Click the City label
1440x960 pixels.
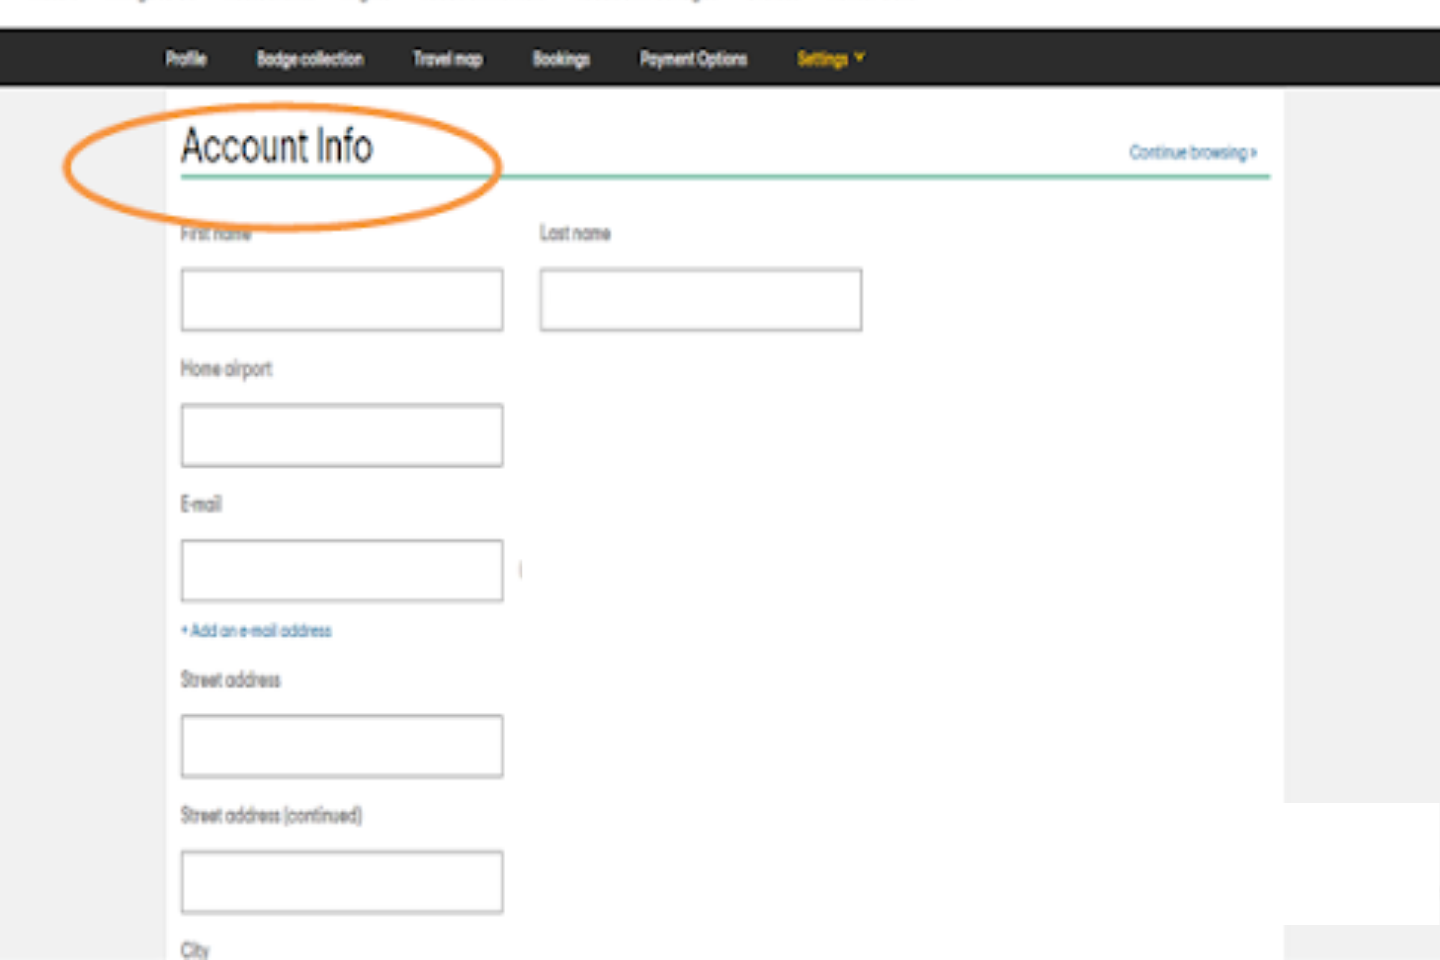point(196,950)
